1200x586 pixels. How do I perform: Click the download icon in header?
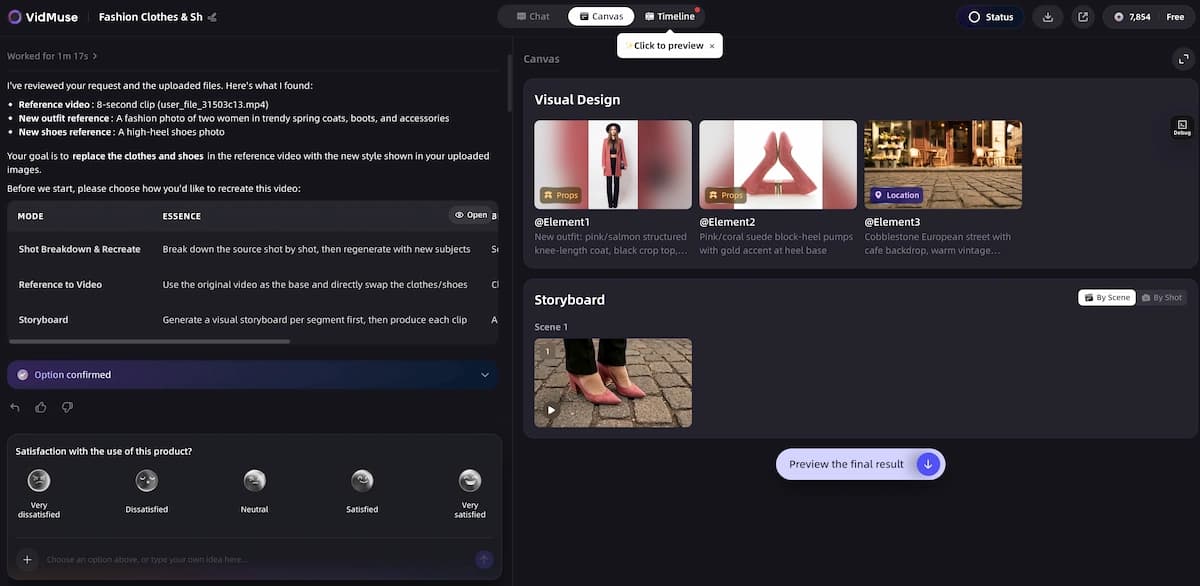tap(1048, 17)
